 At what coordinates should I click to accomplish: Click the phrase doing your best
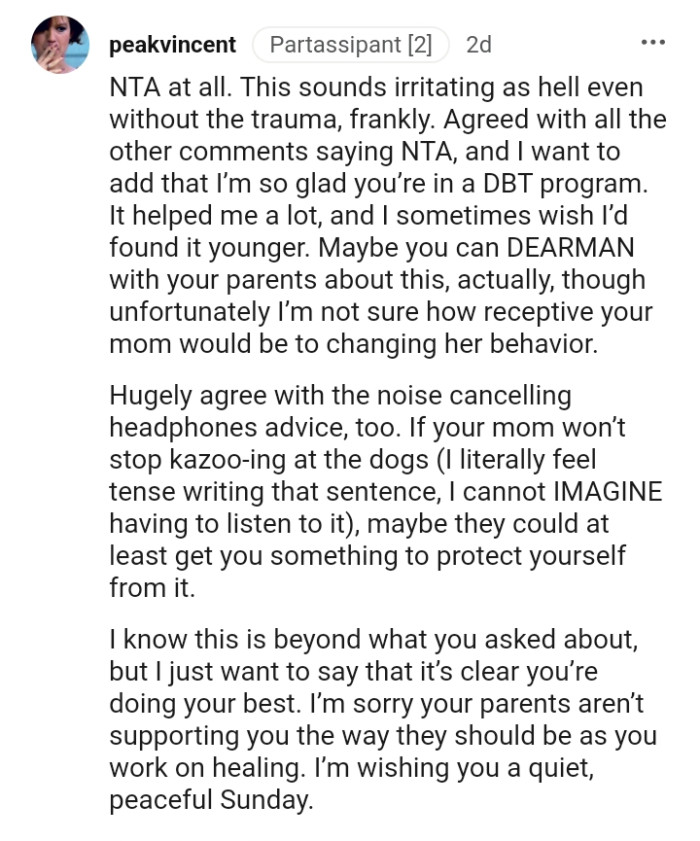coord(205,704)
